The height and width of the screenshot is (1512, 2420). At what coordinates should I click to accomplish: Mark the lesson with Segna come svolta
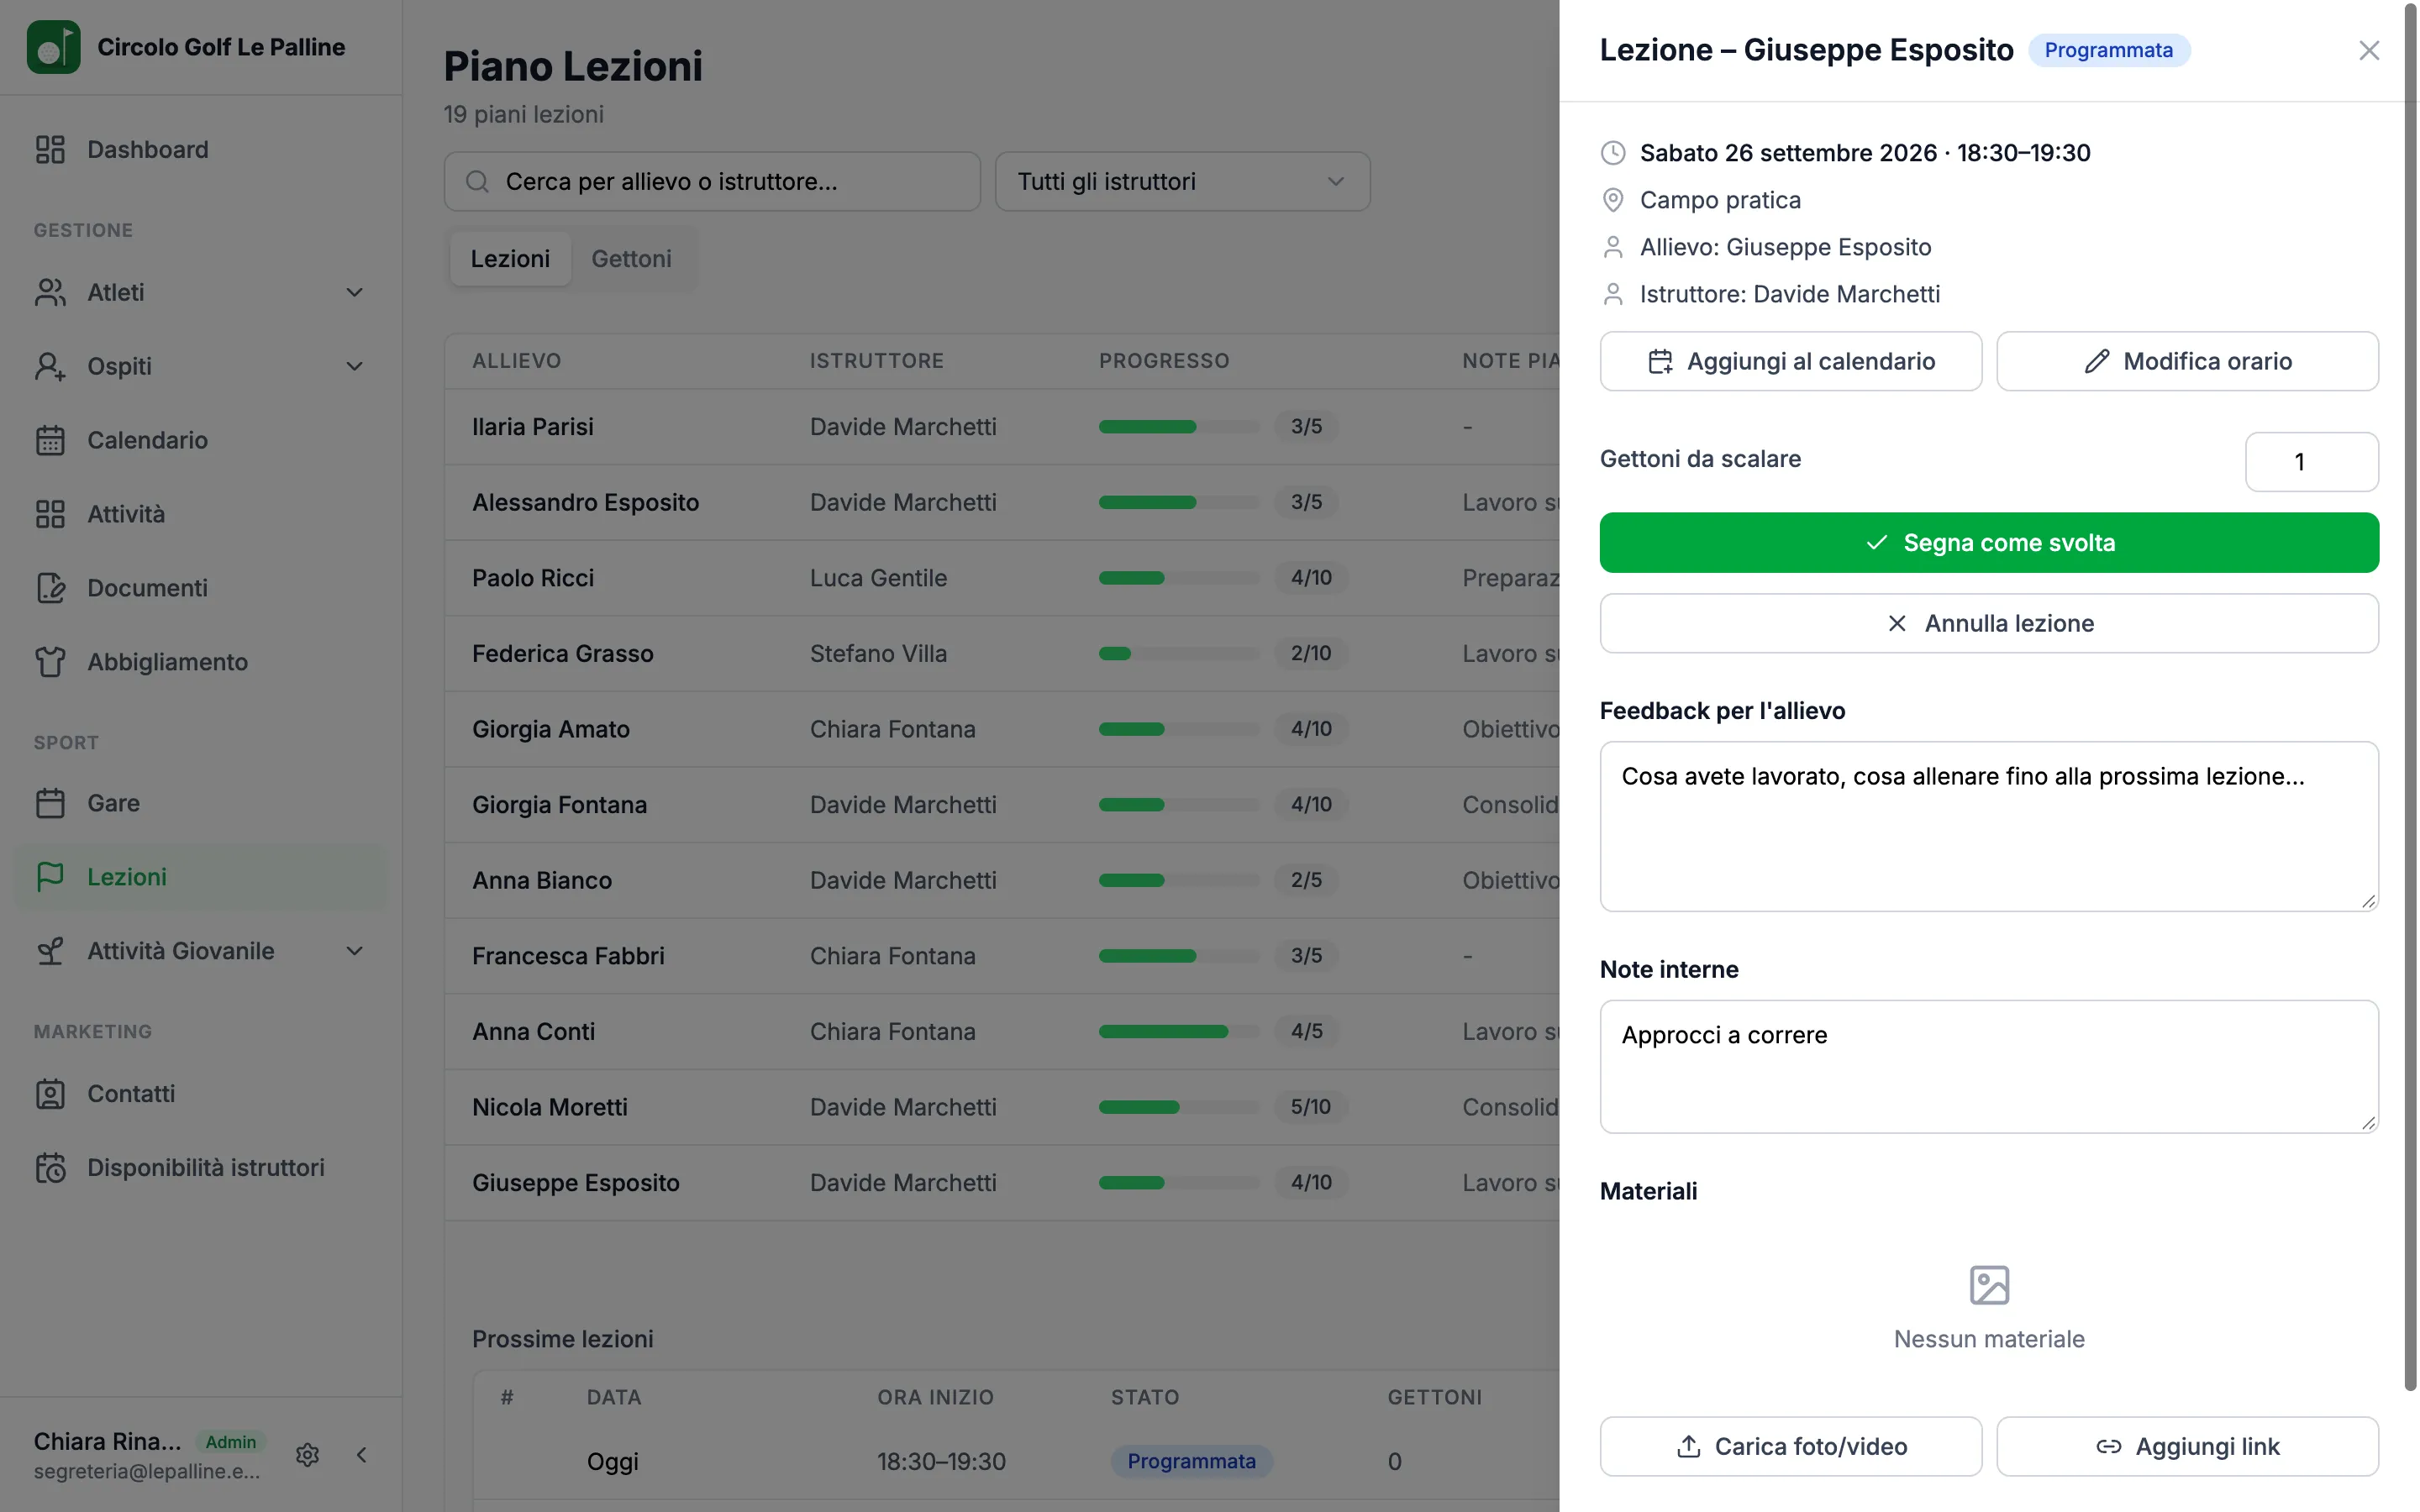pos(1988,543)
